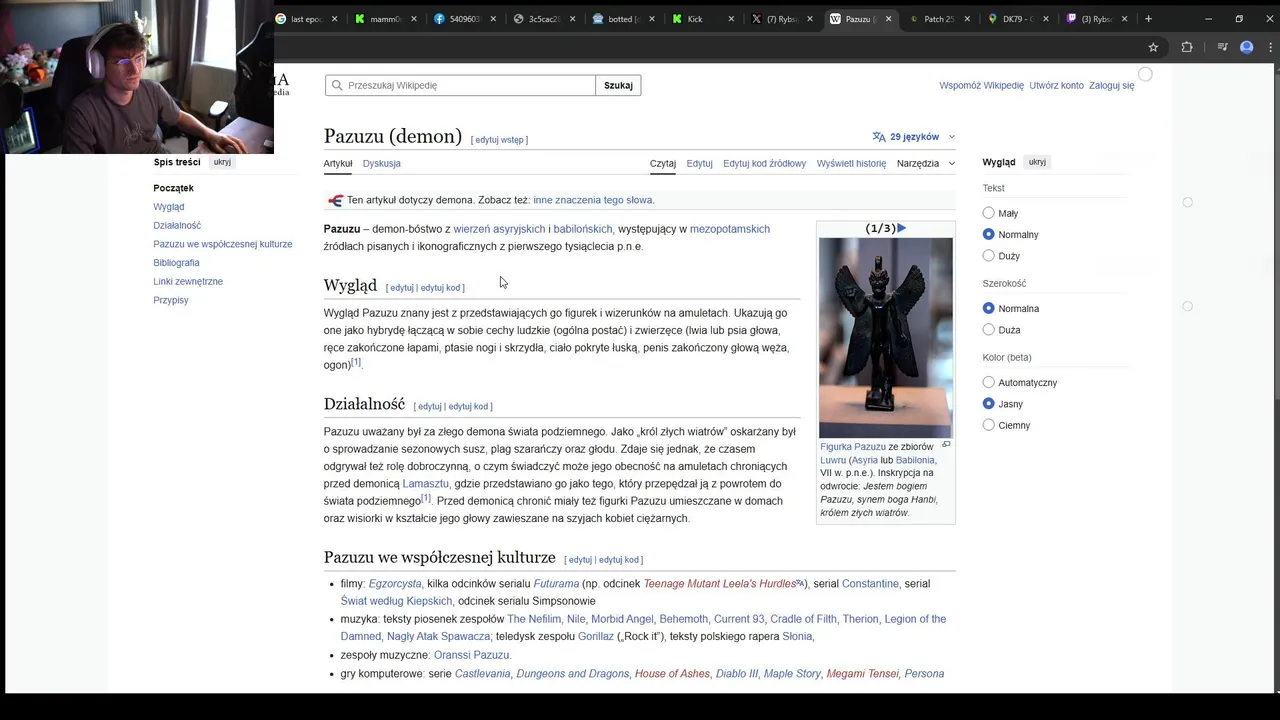Click the disambiguation arrow icon in the hatnote

coord(335,201)
